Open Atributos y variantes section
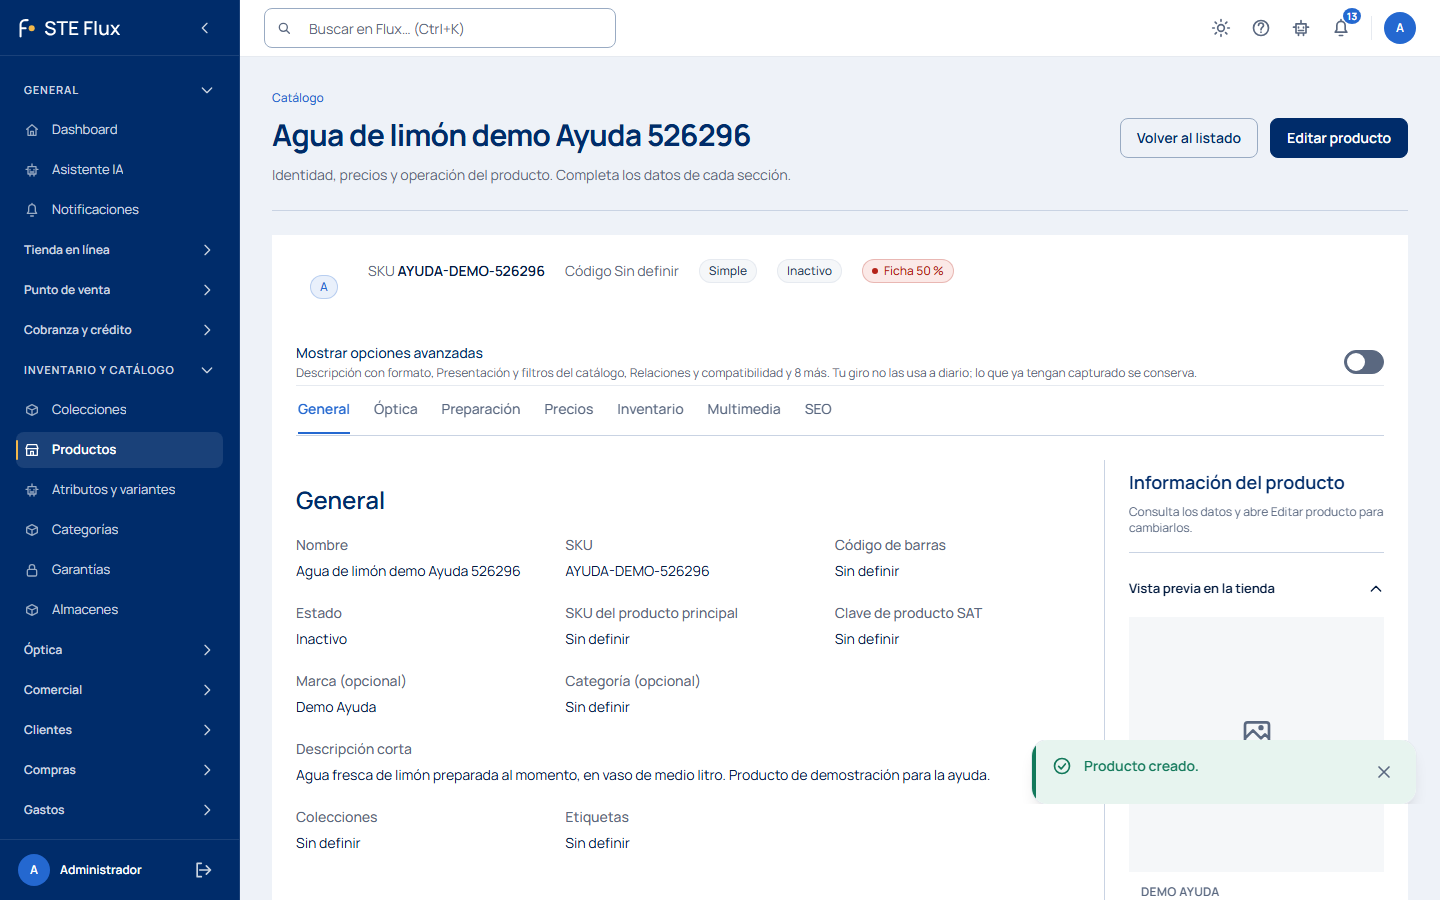1440x900 pixels. pos(120,490)
